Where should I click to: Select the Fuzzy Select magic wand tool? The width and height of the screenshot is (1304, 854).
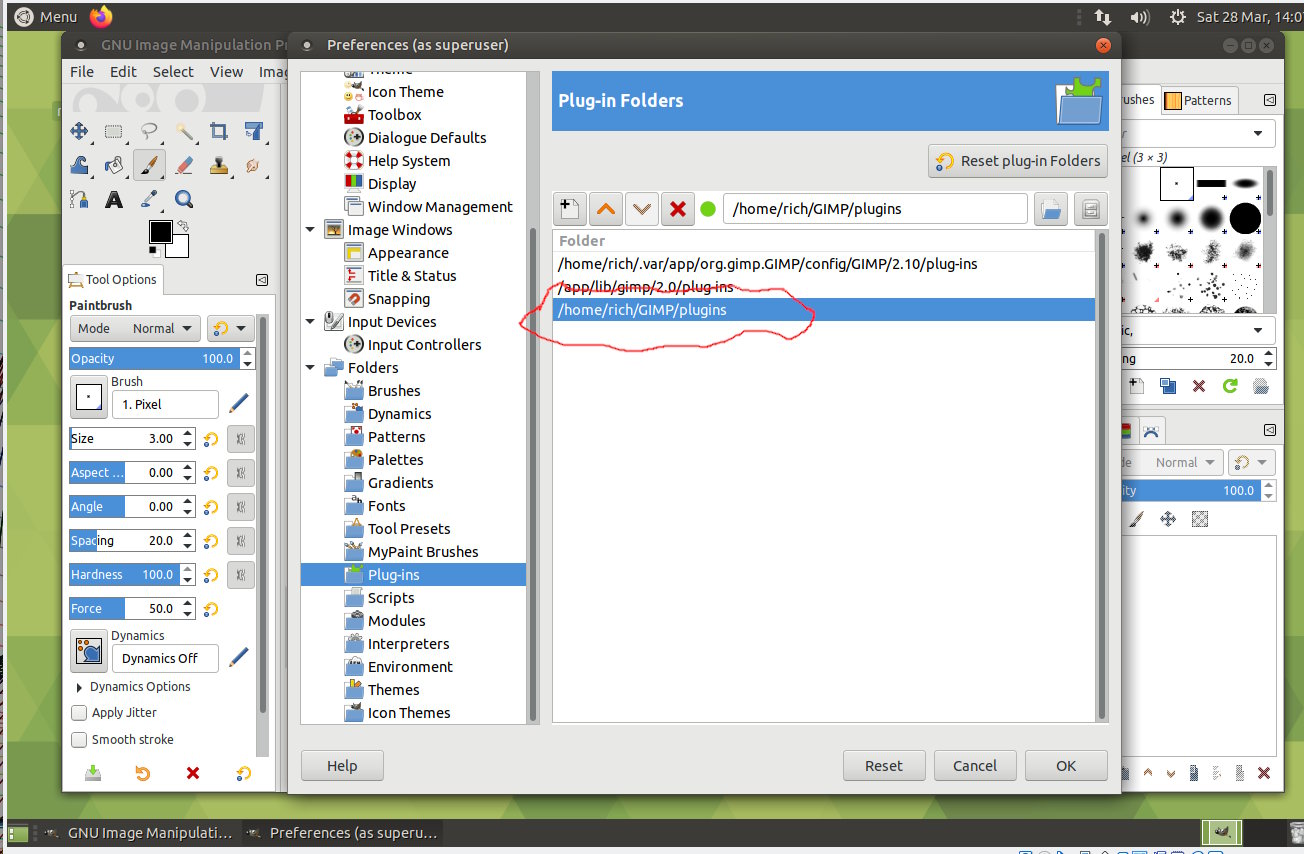[184, 131]
